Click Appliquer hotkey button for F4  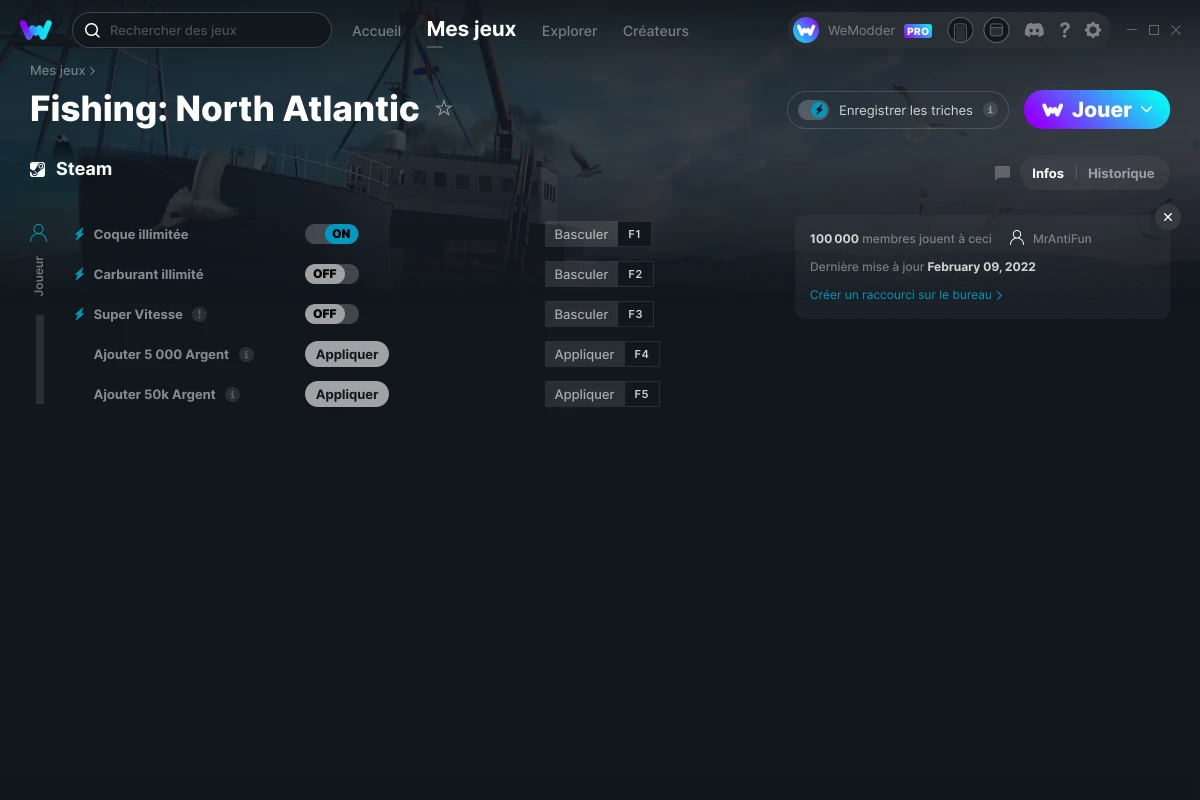[584, 354]
